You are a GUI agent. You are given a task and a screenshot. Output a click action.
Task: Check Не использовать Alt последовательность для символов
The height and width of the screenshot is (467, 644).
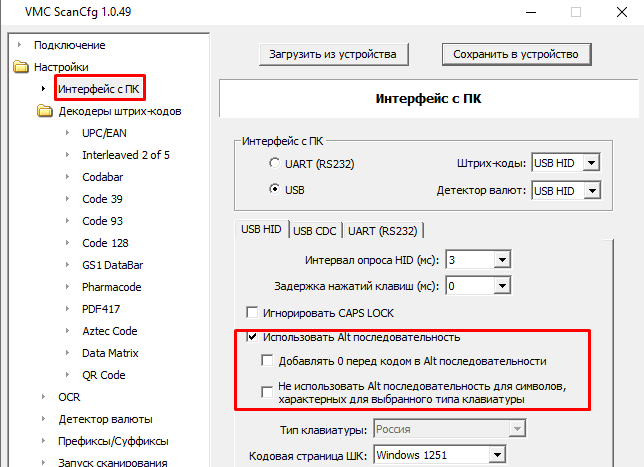(267, 392)
